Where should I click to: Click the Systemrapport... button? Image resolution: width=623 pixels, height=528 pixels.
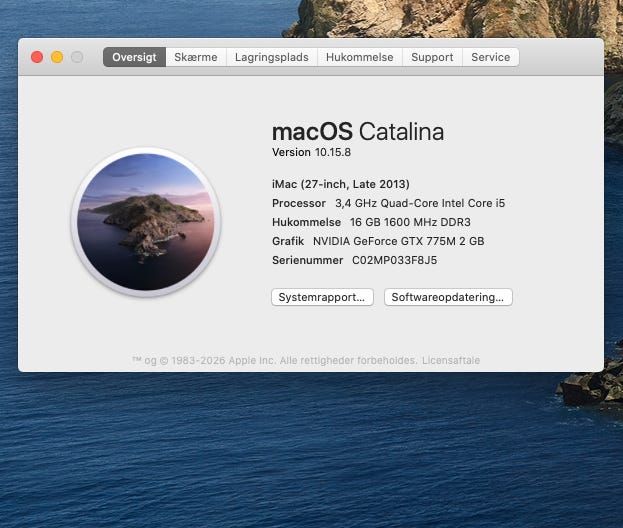[x=322, y=297]
